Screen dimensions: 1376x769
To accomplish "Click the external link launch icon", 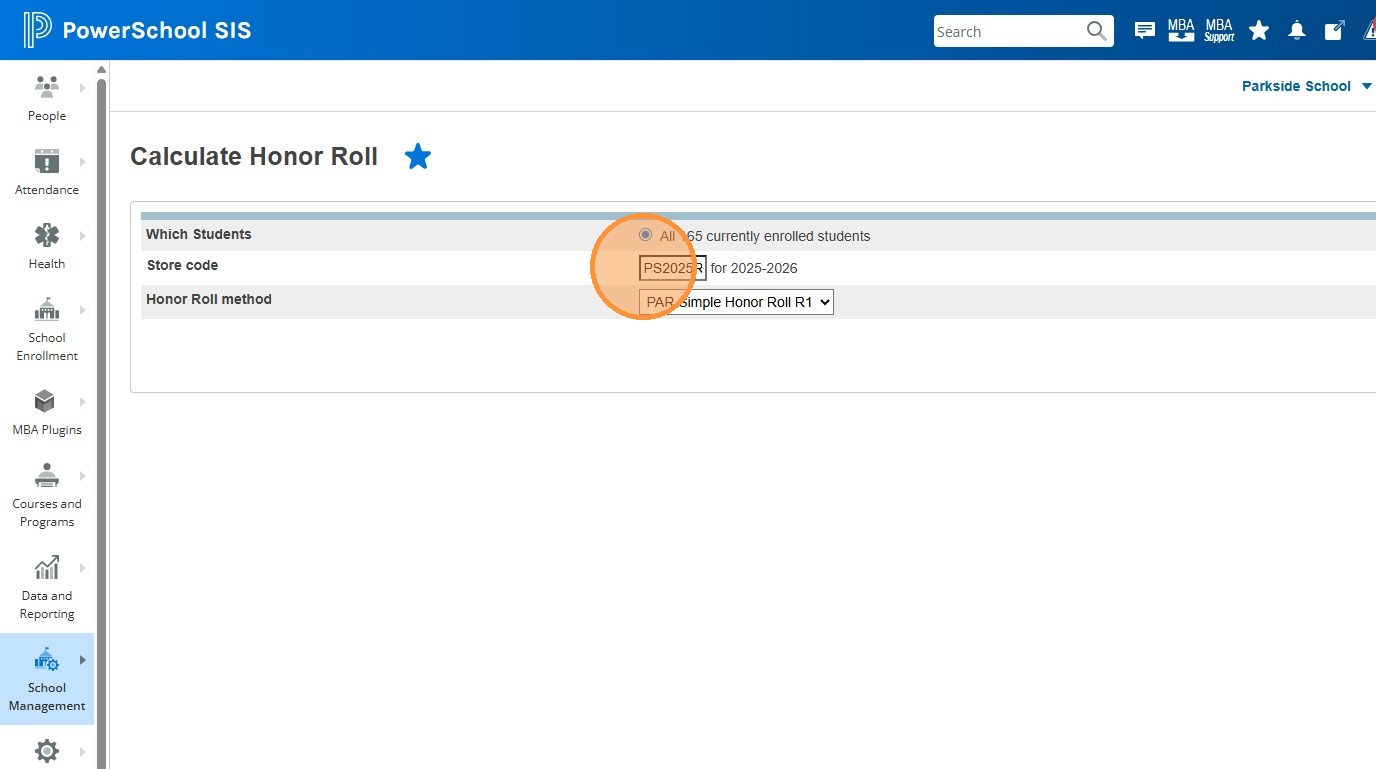I will click(1334, 31).
